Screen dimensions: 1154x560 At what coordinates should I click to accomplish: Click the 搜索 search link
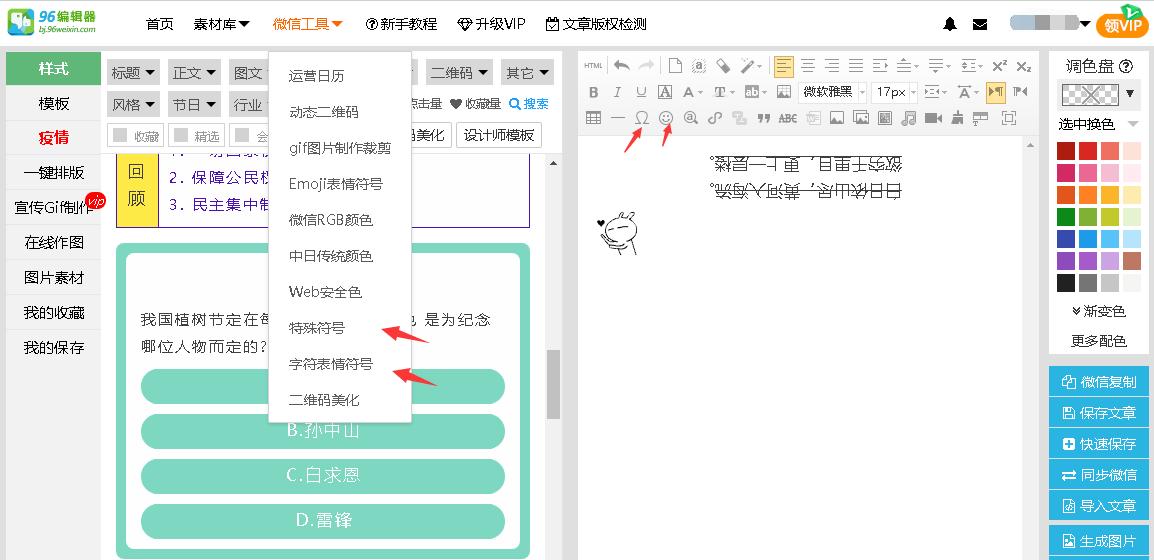pyautogui.click(x=528, y=104)
